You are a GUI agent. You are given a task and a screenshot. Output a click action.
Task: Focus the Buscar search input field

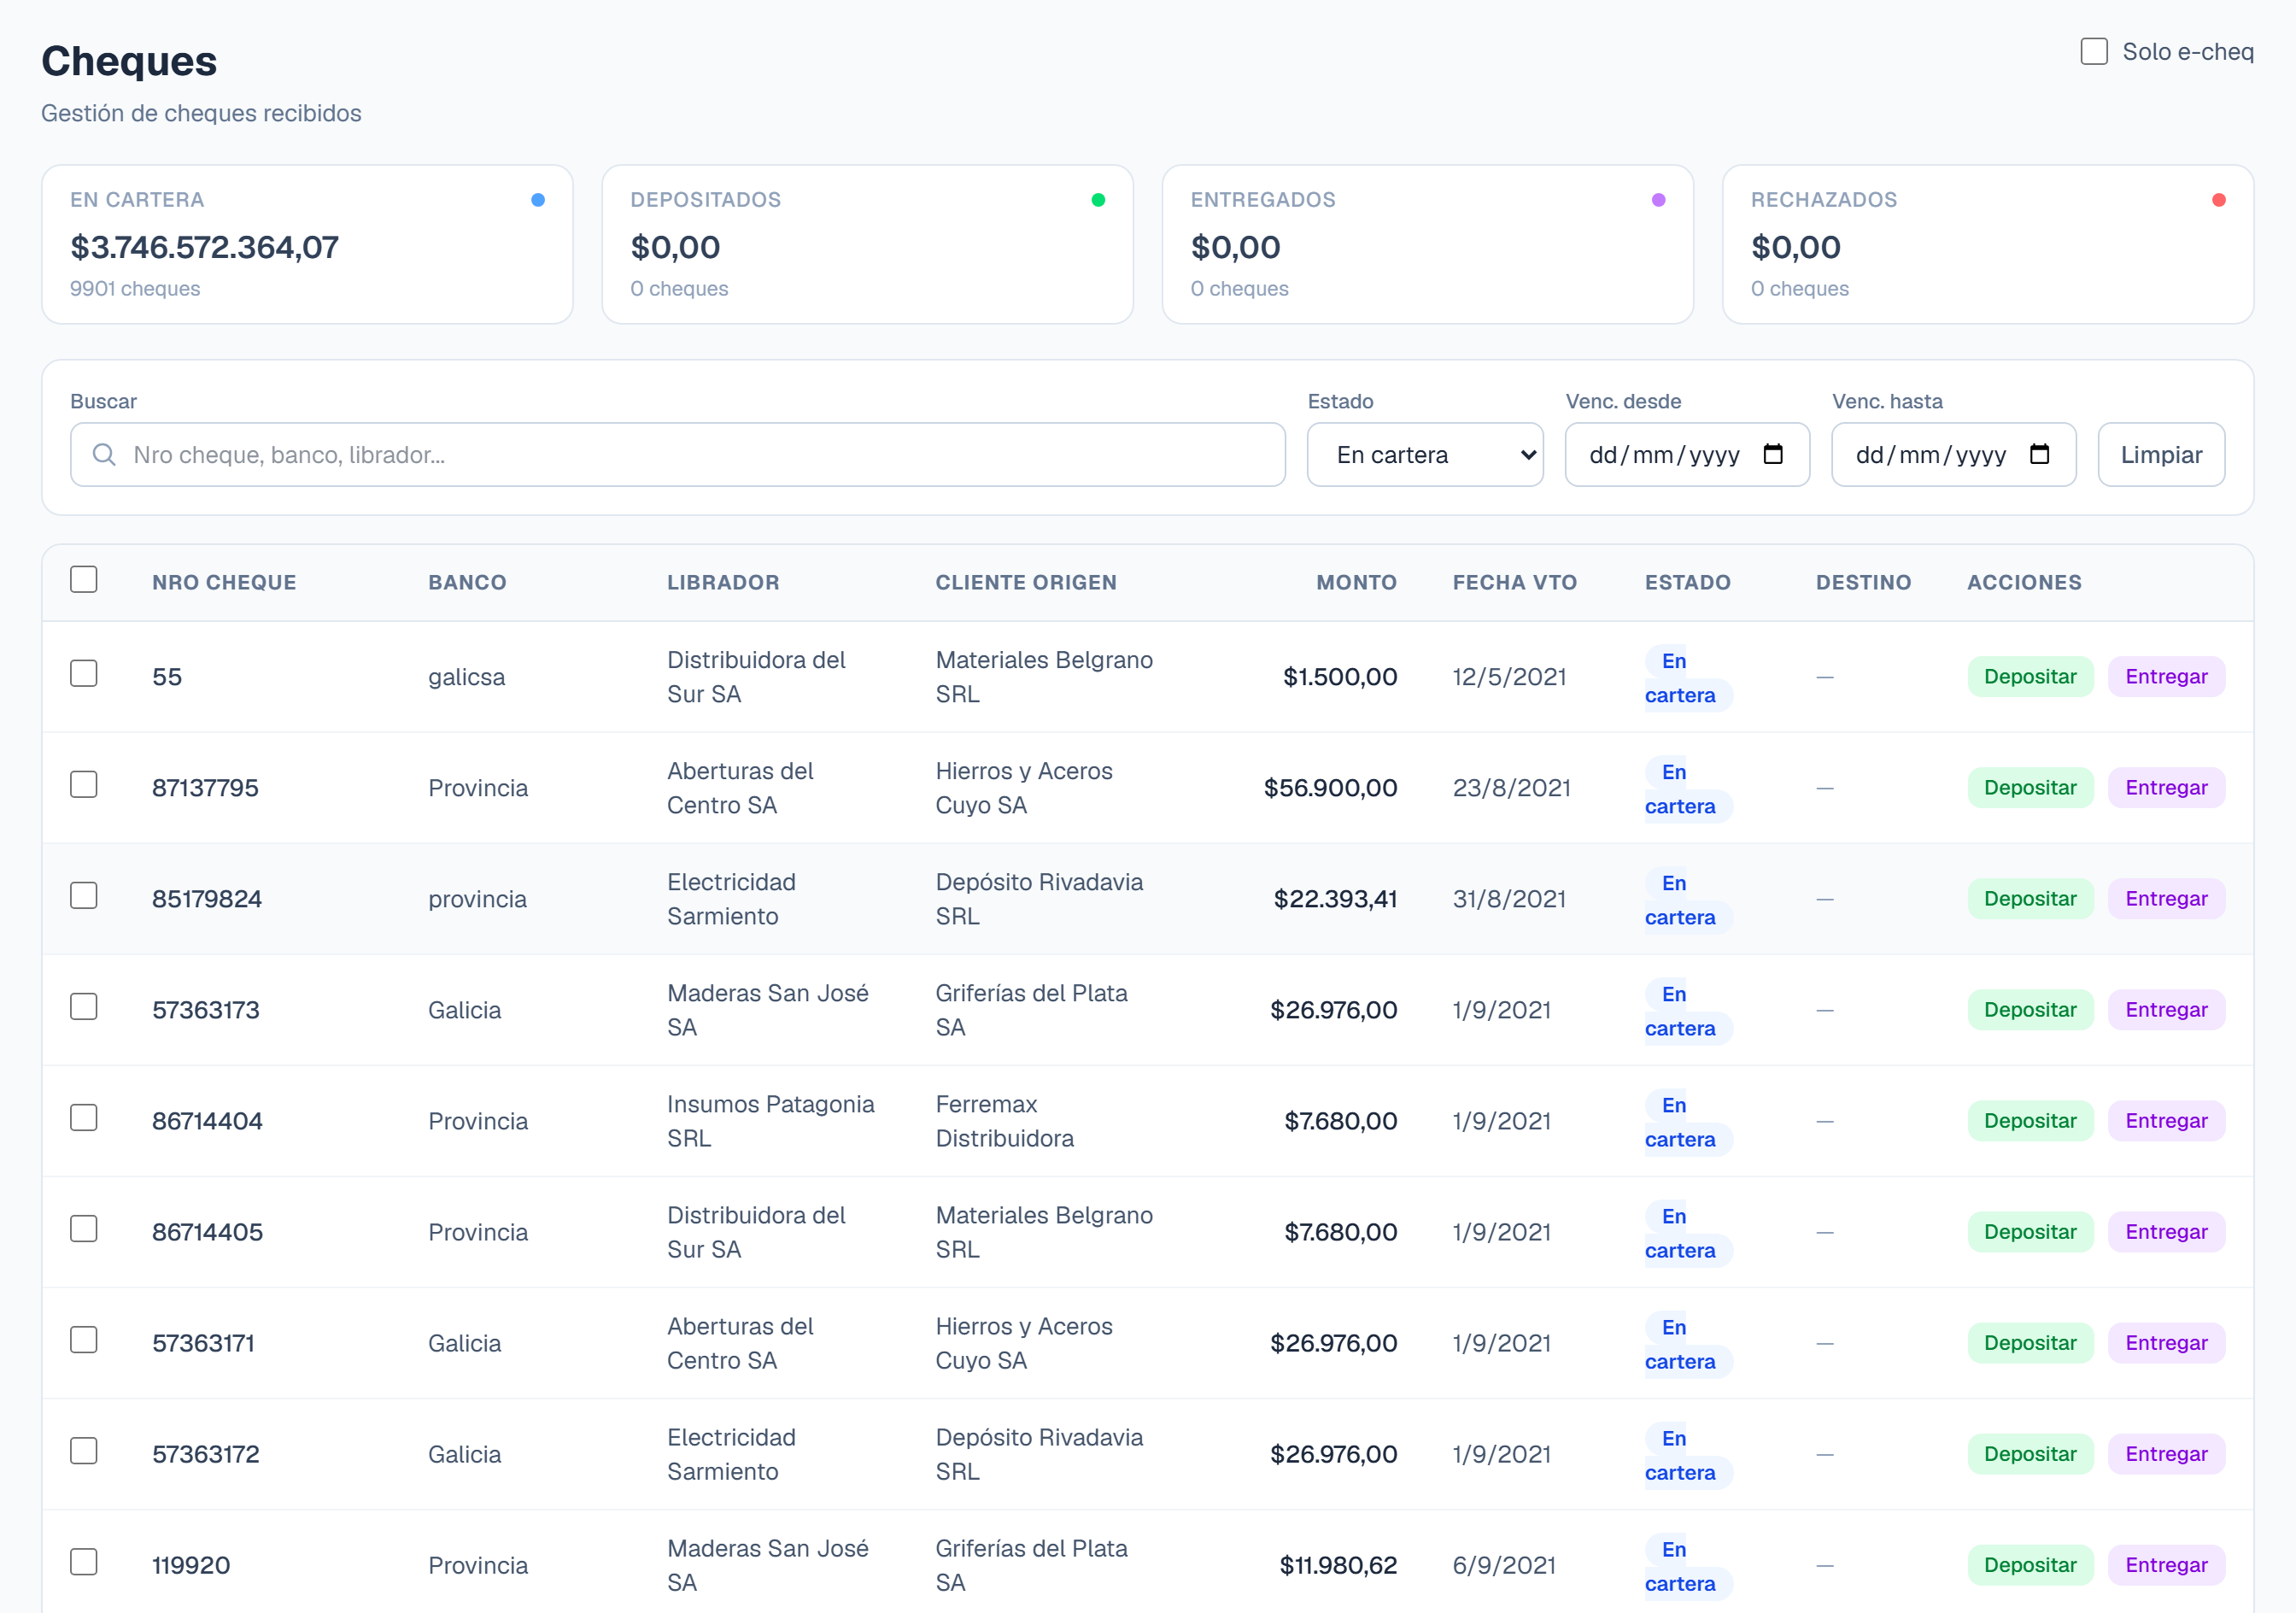pos(678,455)
